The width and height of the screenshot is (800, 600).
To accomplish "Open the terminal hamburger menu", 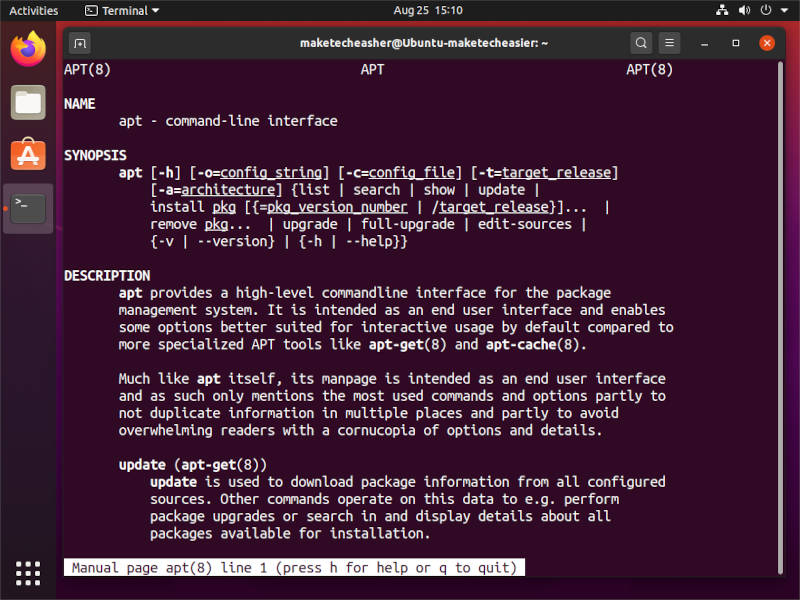I will coord(669,43).
